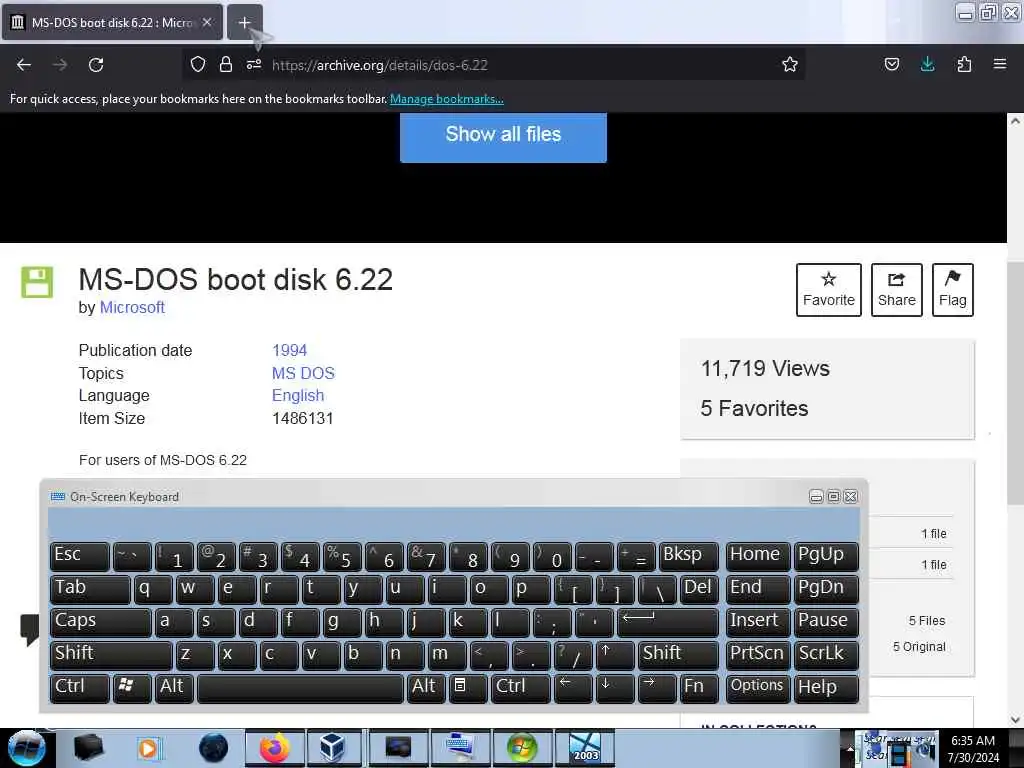Open the 2003 taskbar icon
1024x768 pixels.
[585, 748]
